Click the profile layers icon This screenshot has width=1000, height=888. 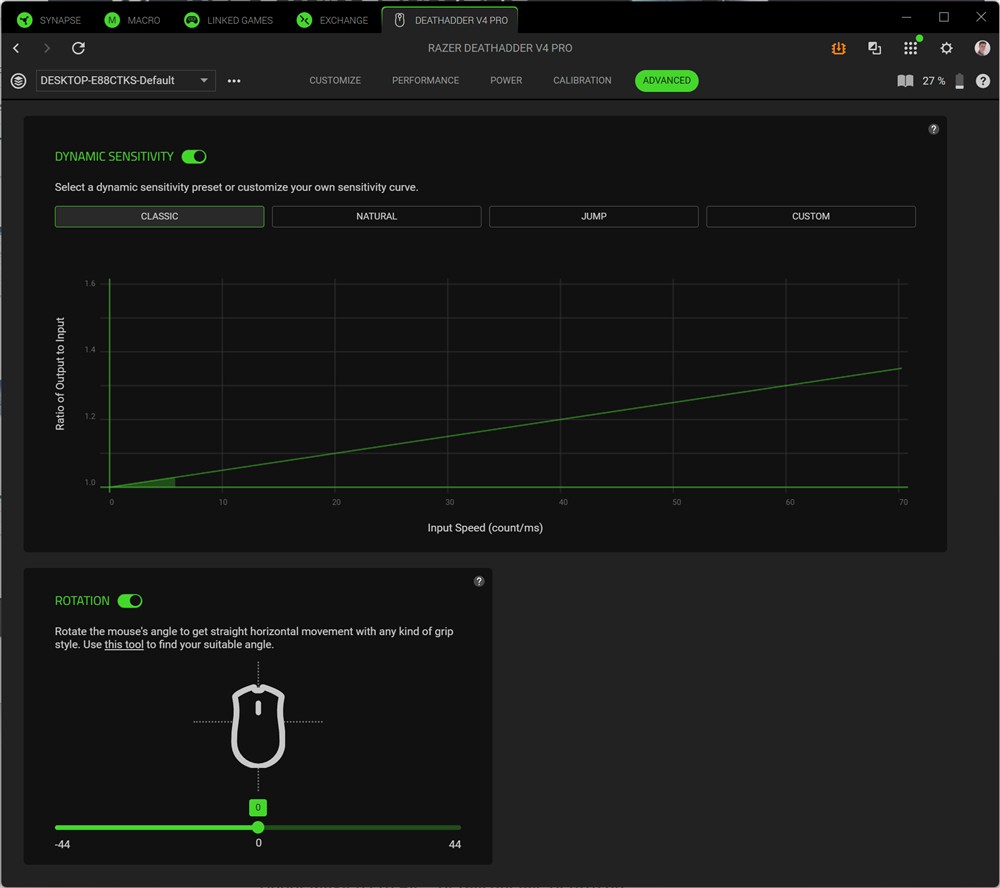(18, 81)
